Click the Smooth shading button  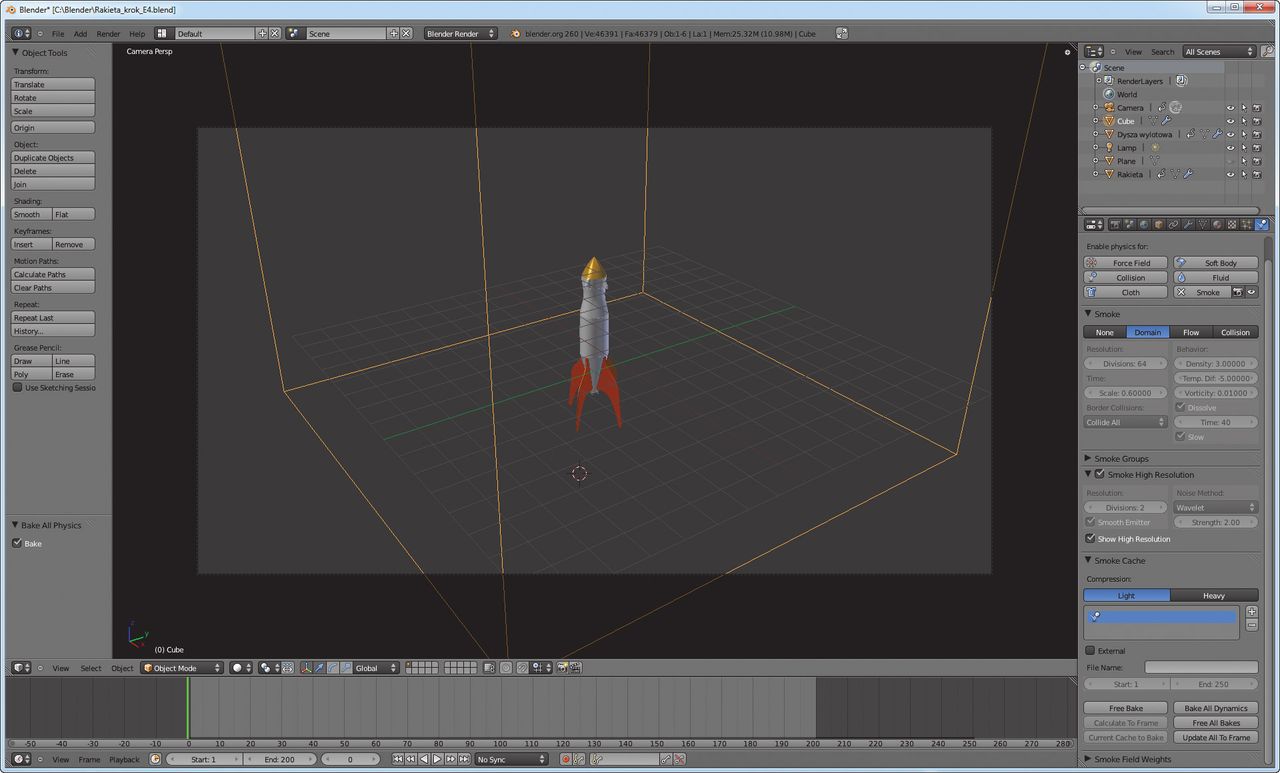point(32,214)
